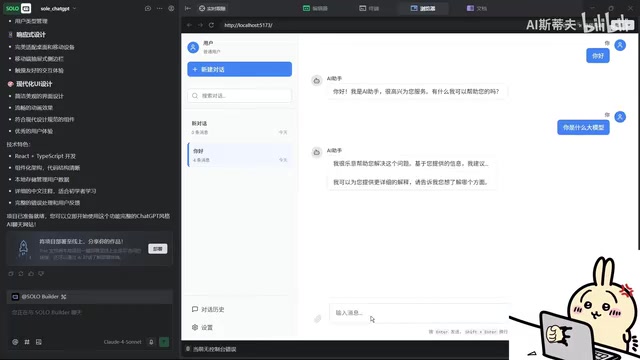This screenshot has width=640, height=360.
Task: Click the green send button
Action: [x=164, y=342]
